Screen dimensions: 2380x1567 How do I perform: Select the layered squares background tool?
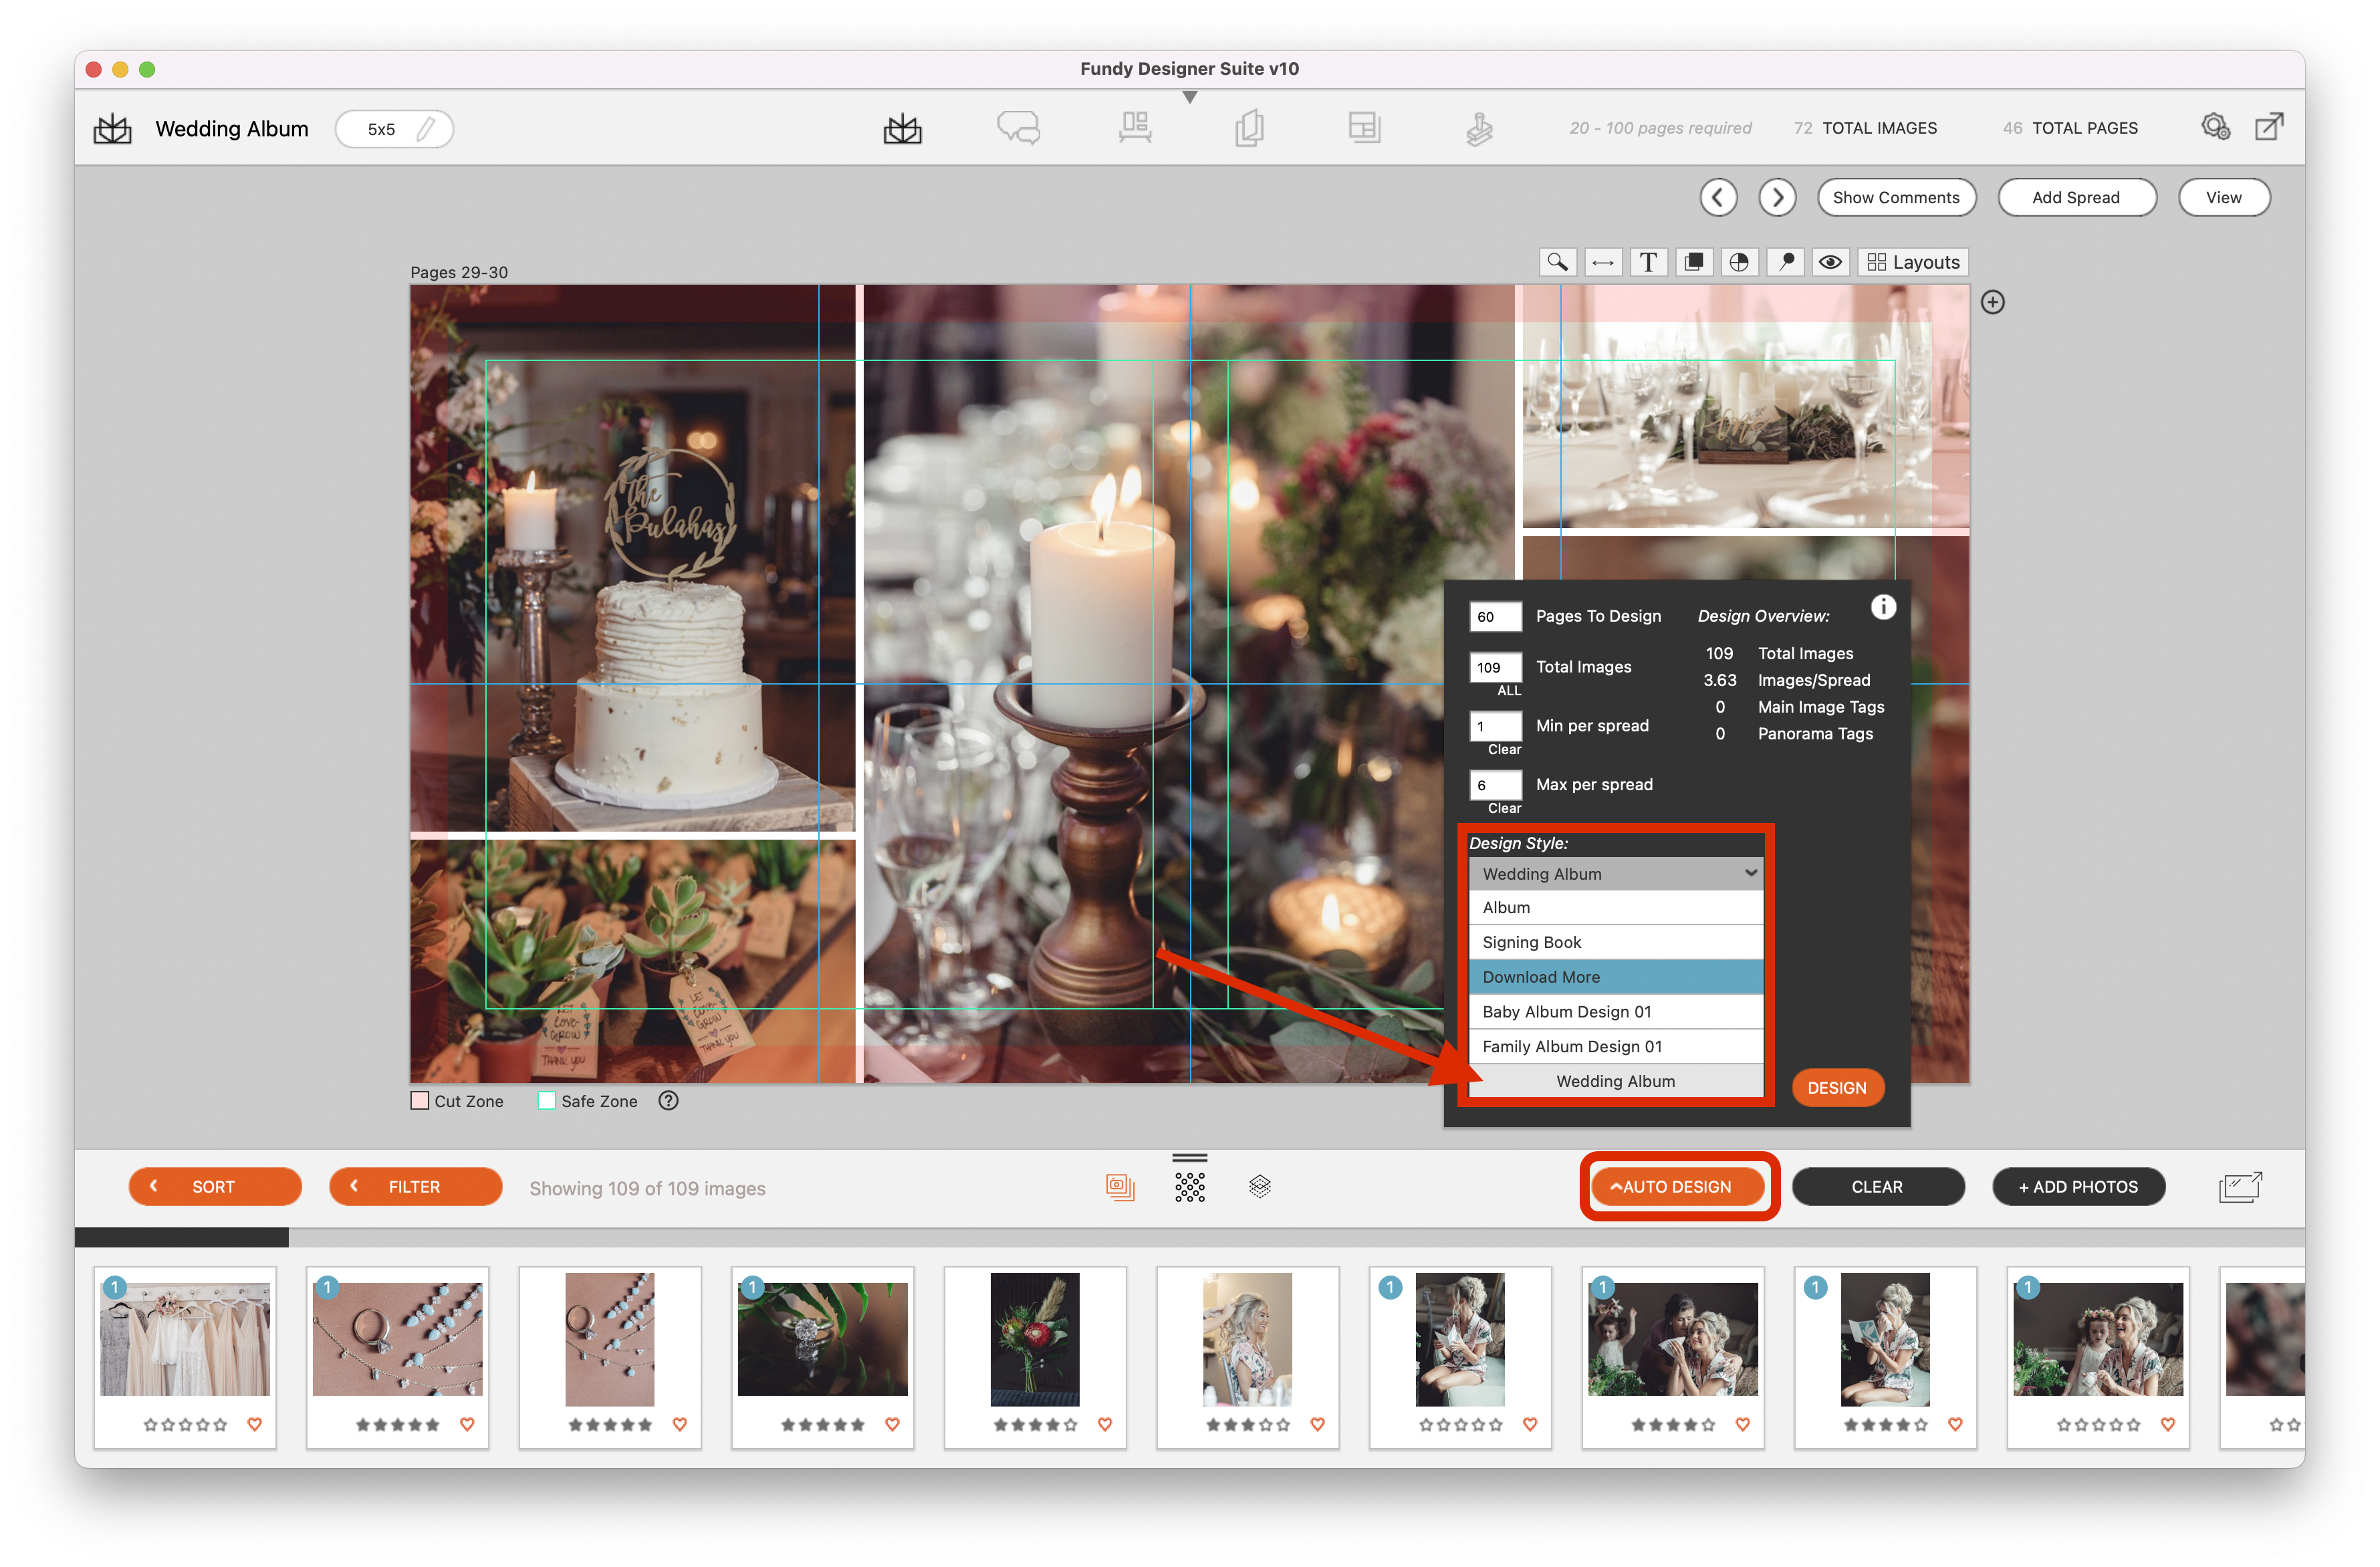pyautogui.click(x=1694, y=262)
